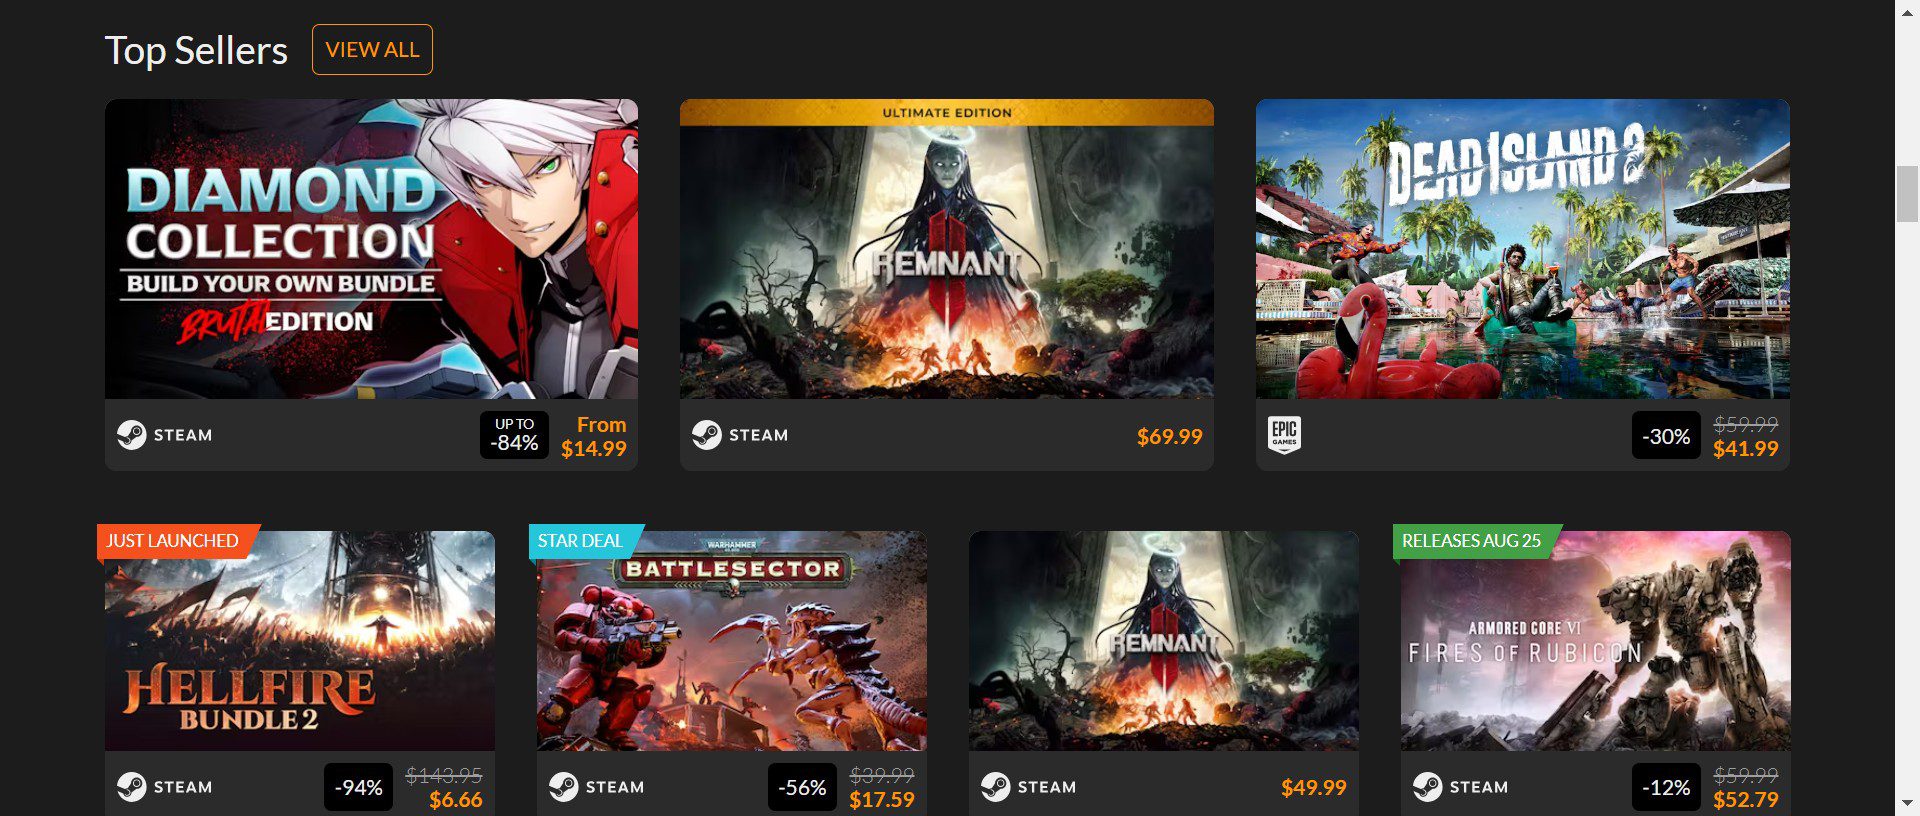Click the Steam icon under Remnant II $49.99

[995, 787]
